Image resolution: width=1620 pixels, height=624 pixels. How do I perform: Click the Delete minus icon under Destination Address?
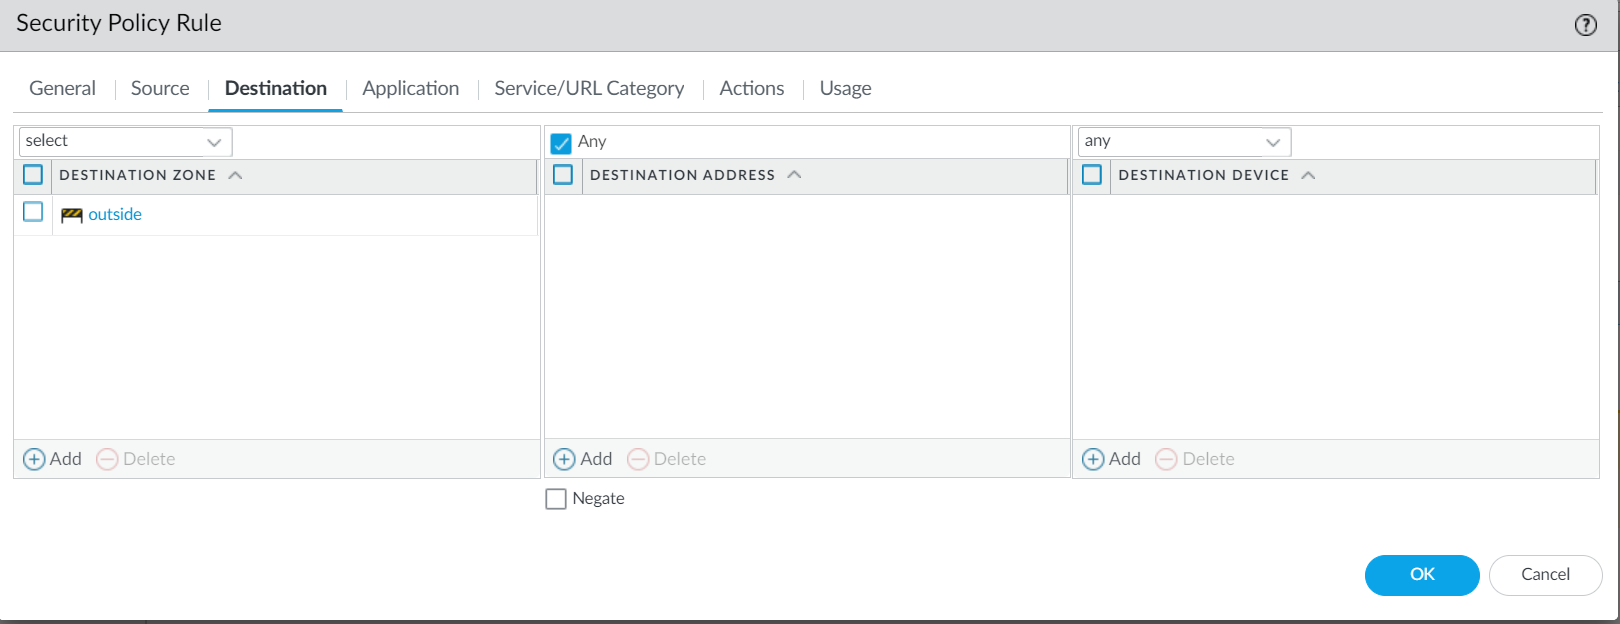click(x=638, y=459)
